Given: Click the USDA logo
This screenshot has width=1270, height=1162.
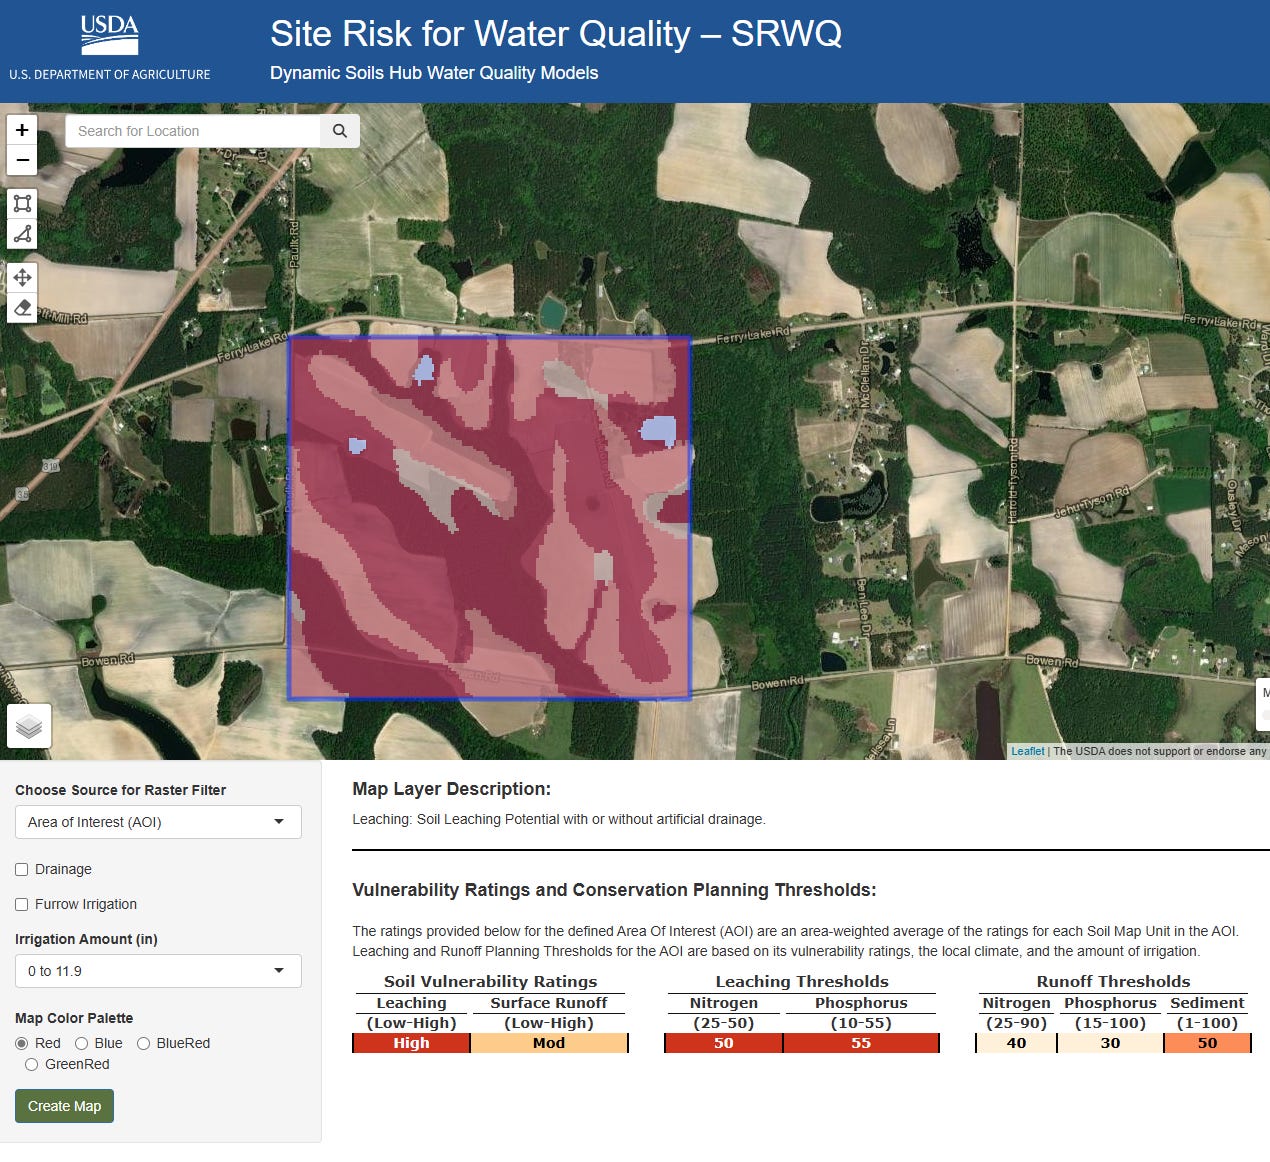Looking at the screenshot, I should pyautogui.click(x=110, y=36).
